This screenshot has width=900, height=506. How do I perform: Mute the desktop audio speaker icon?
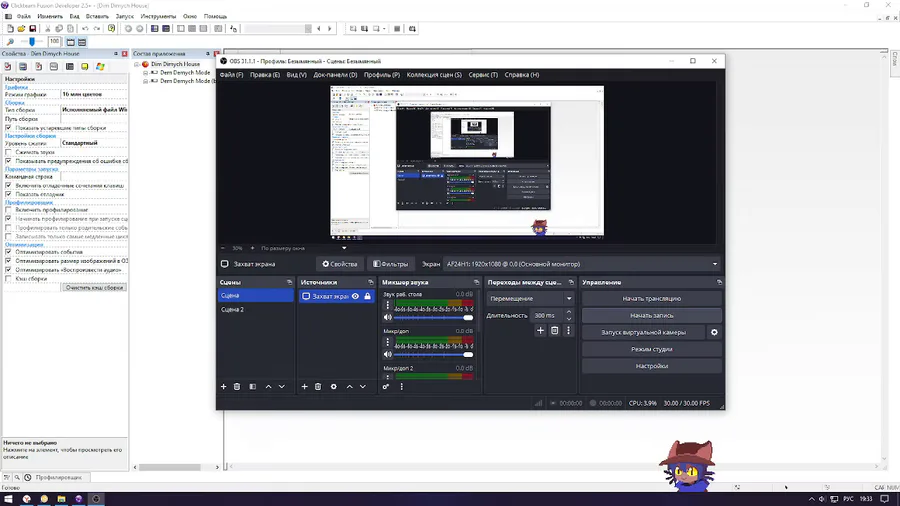tap(387, 317)
